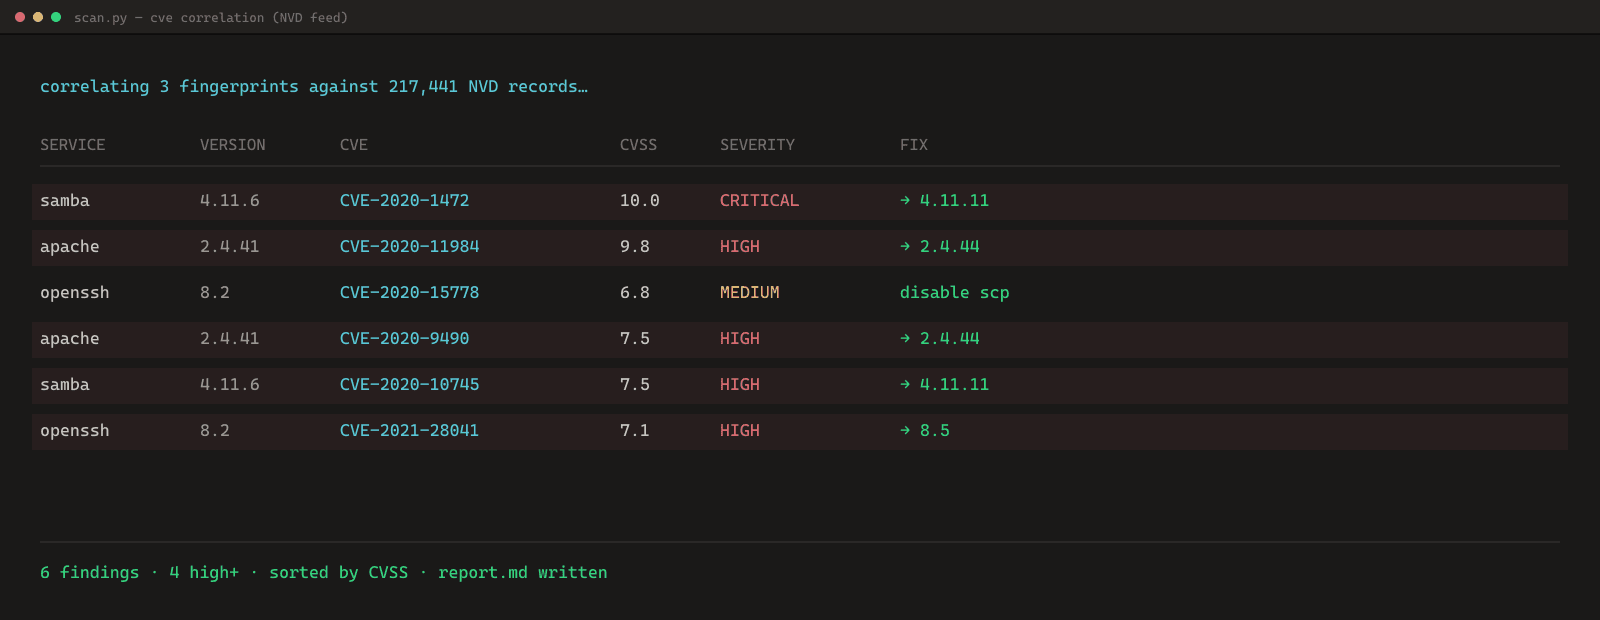Click the VERSION column header

pos(233,145)
